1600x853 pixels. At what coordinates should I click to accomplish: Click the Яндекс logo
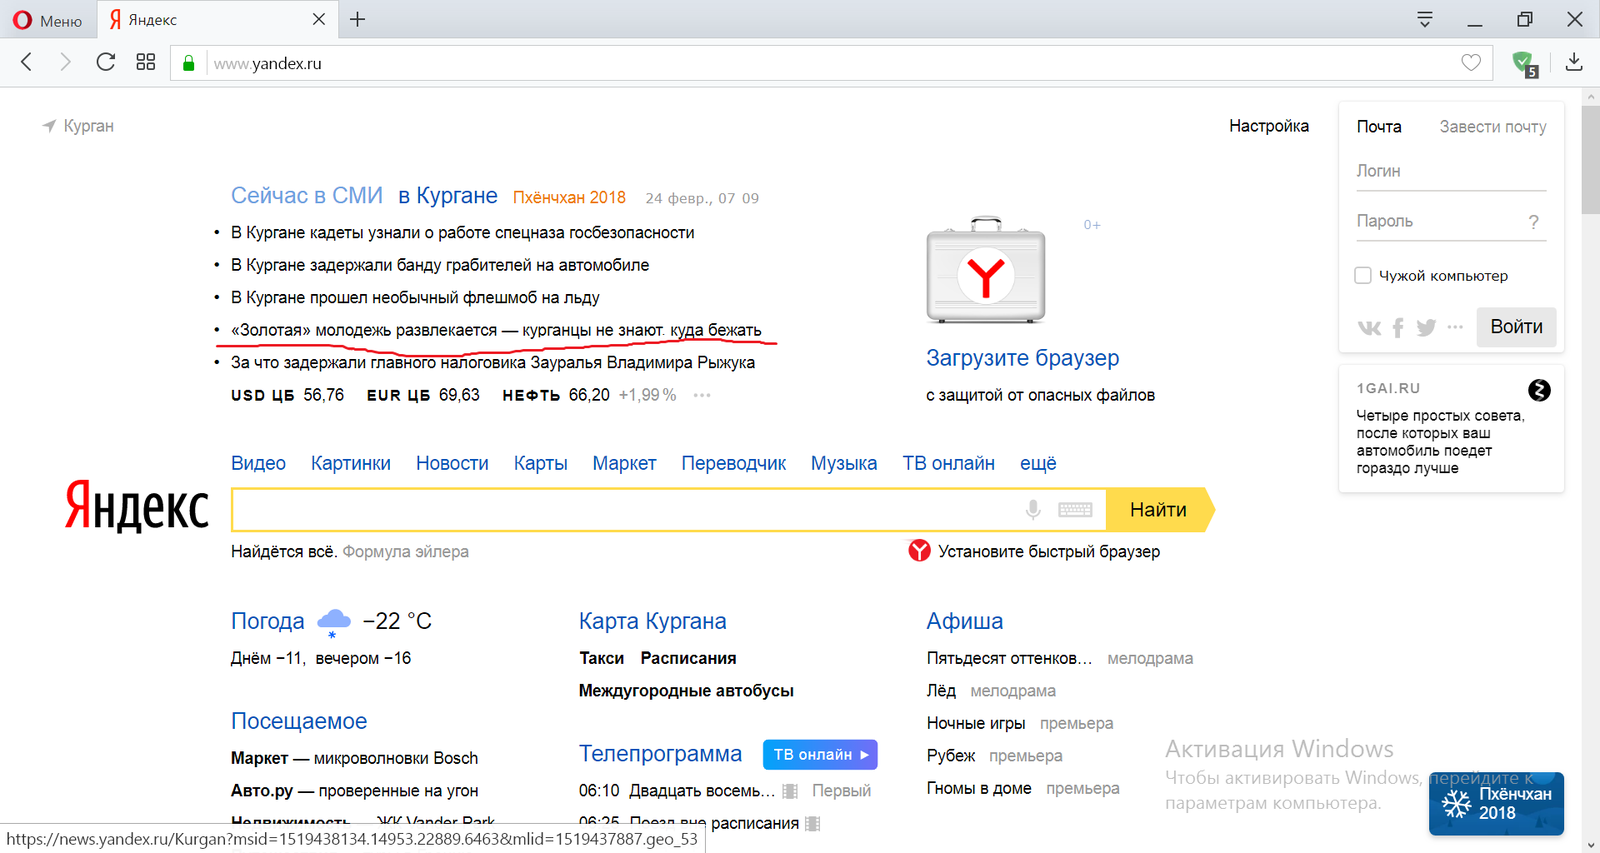[x=137, y=505]
